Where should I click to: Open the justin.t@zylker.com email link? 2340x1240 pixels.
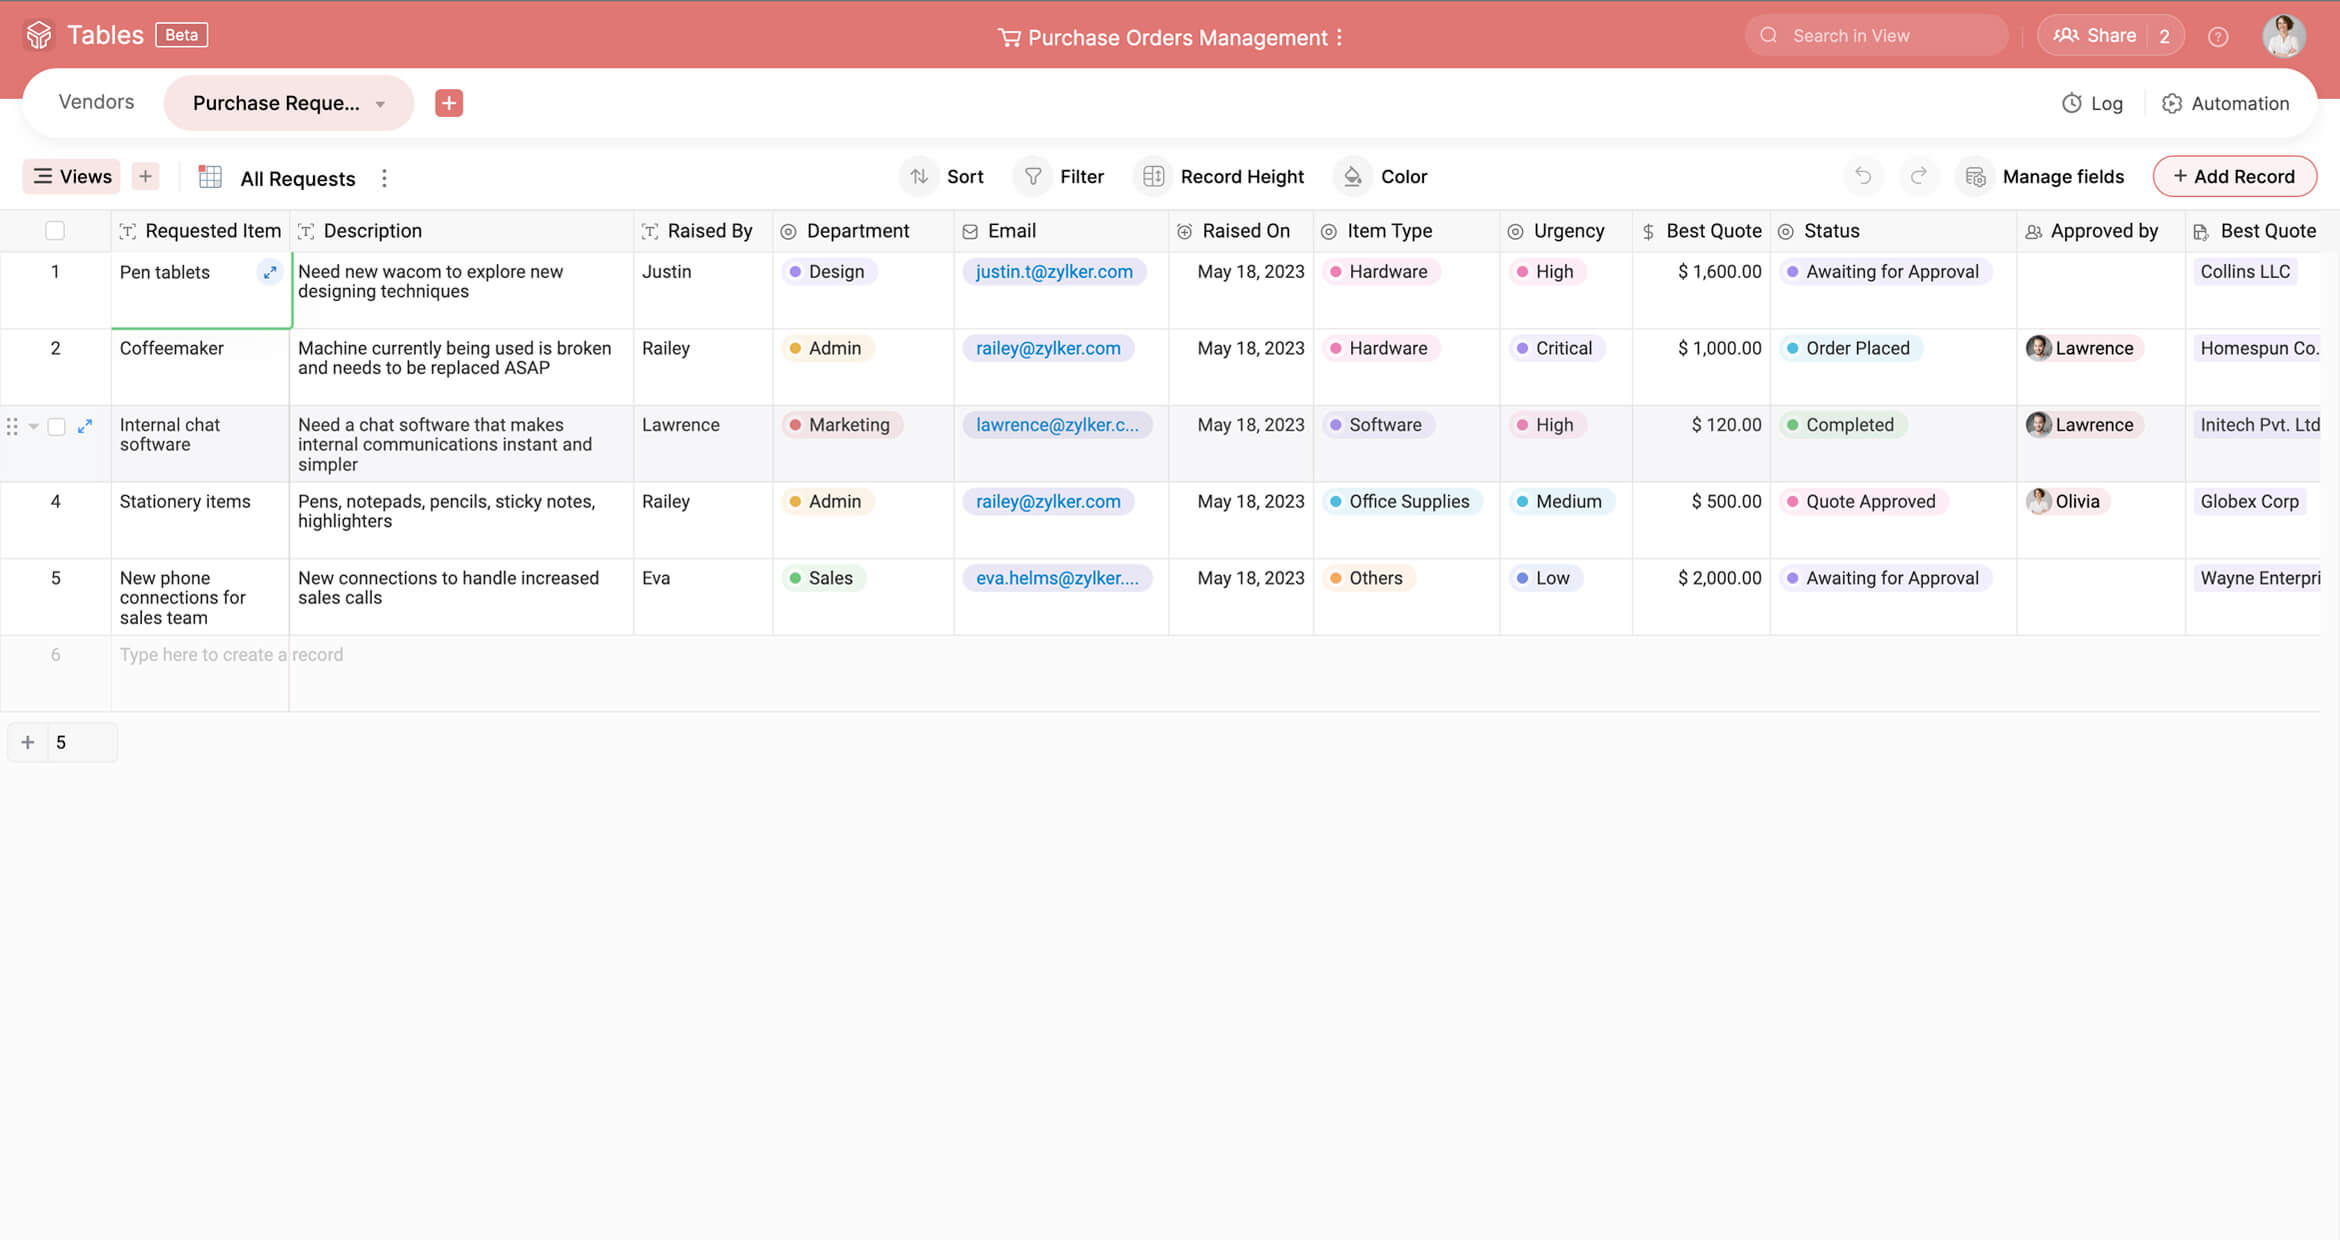[x=1054, y=272]
